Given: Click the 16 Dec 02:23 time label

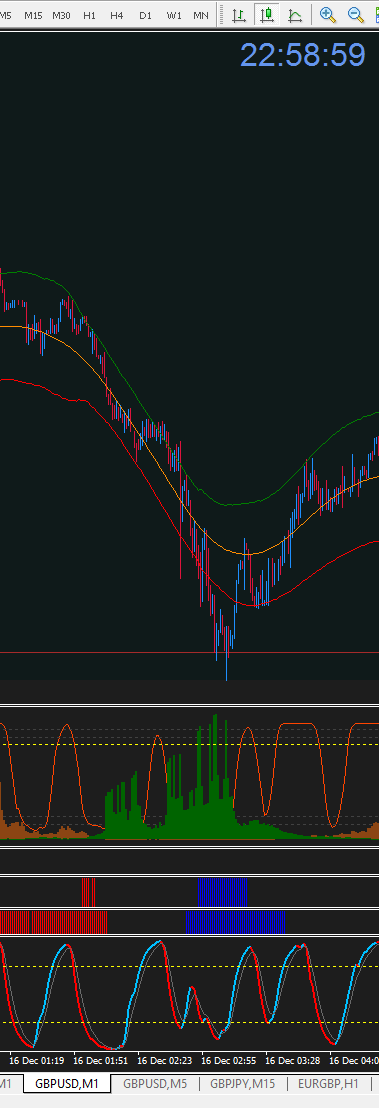Looking at the screenshot, I should [166, 1060].
